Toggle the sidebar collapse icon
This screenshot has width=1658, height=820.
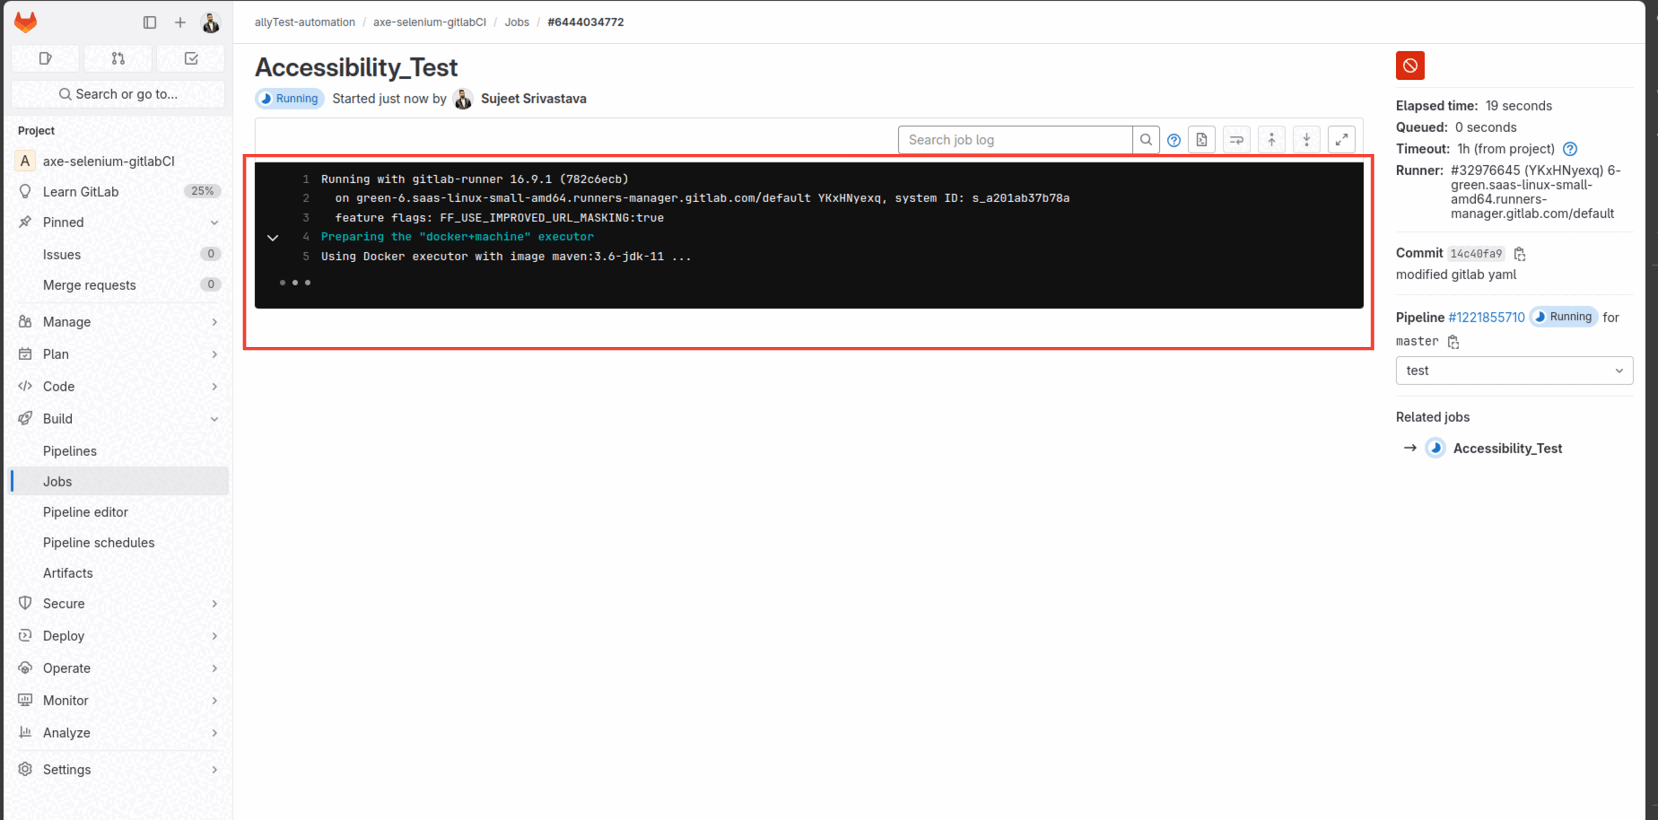pos(150,22)
